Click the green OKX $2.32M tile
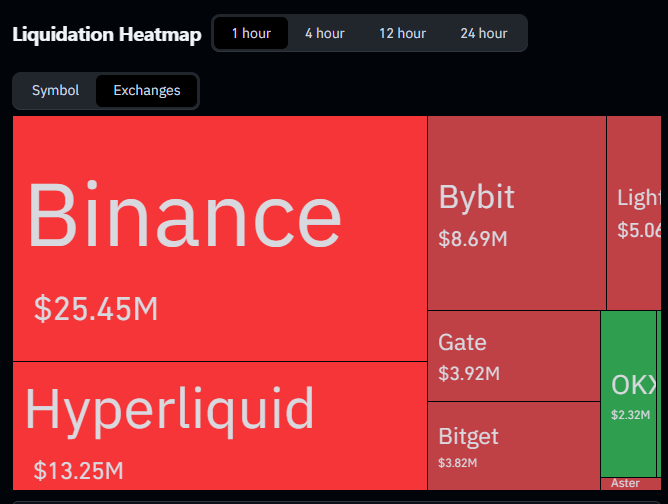Viewport: 668px width, 504px height. [x=628, y=394]
